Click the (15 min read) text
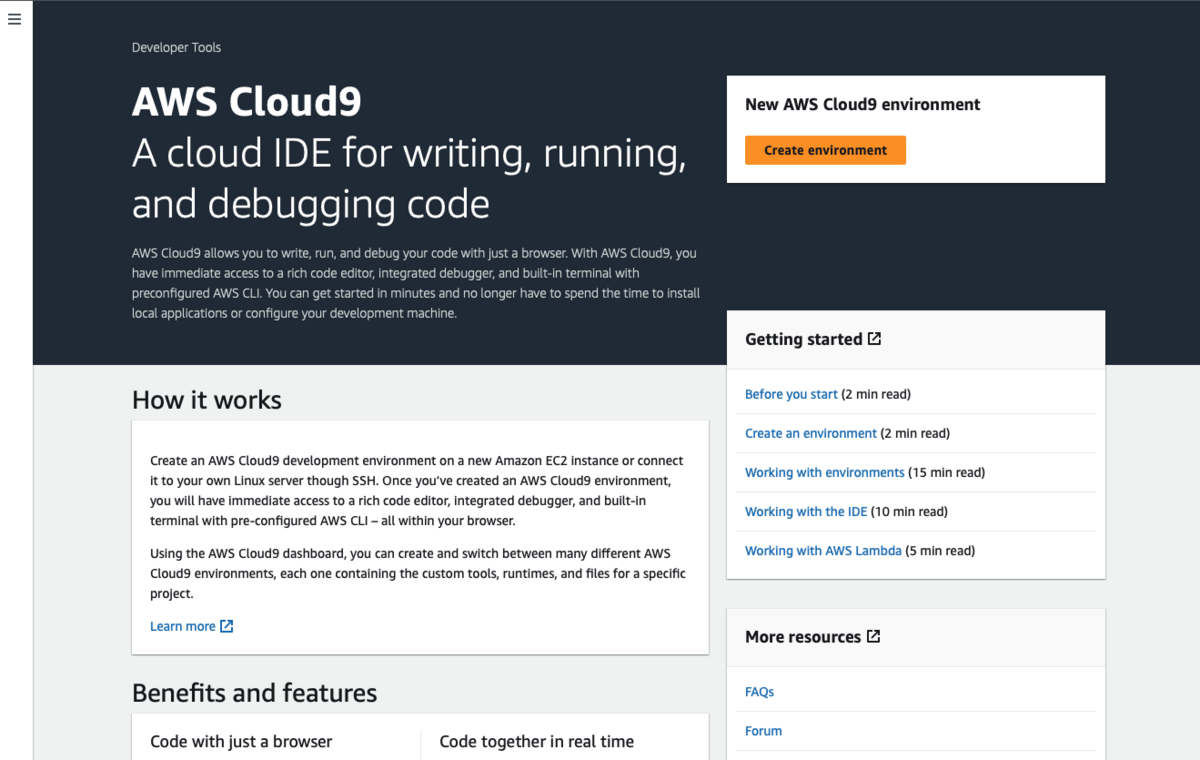Viewport: 1200px width, 760px height. click(947, 472)
